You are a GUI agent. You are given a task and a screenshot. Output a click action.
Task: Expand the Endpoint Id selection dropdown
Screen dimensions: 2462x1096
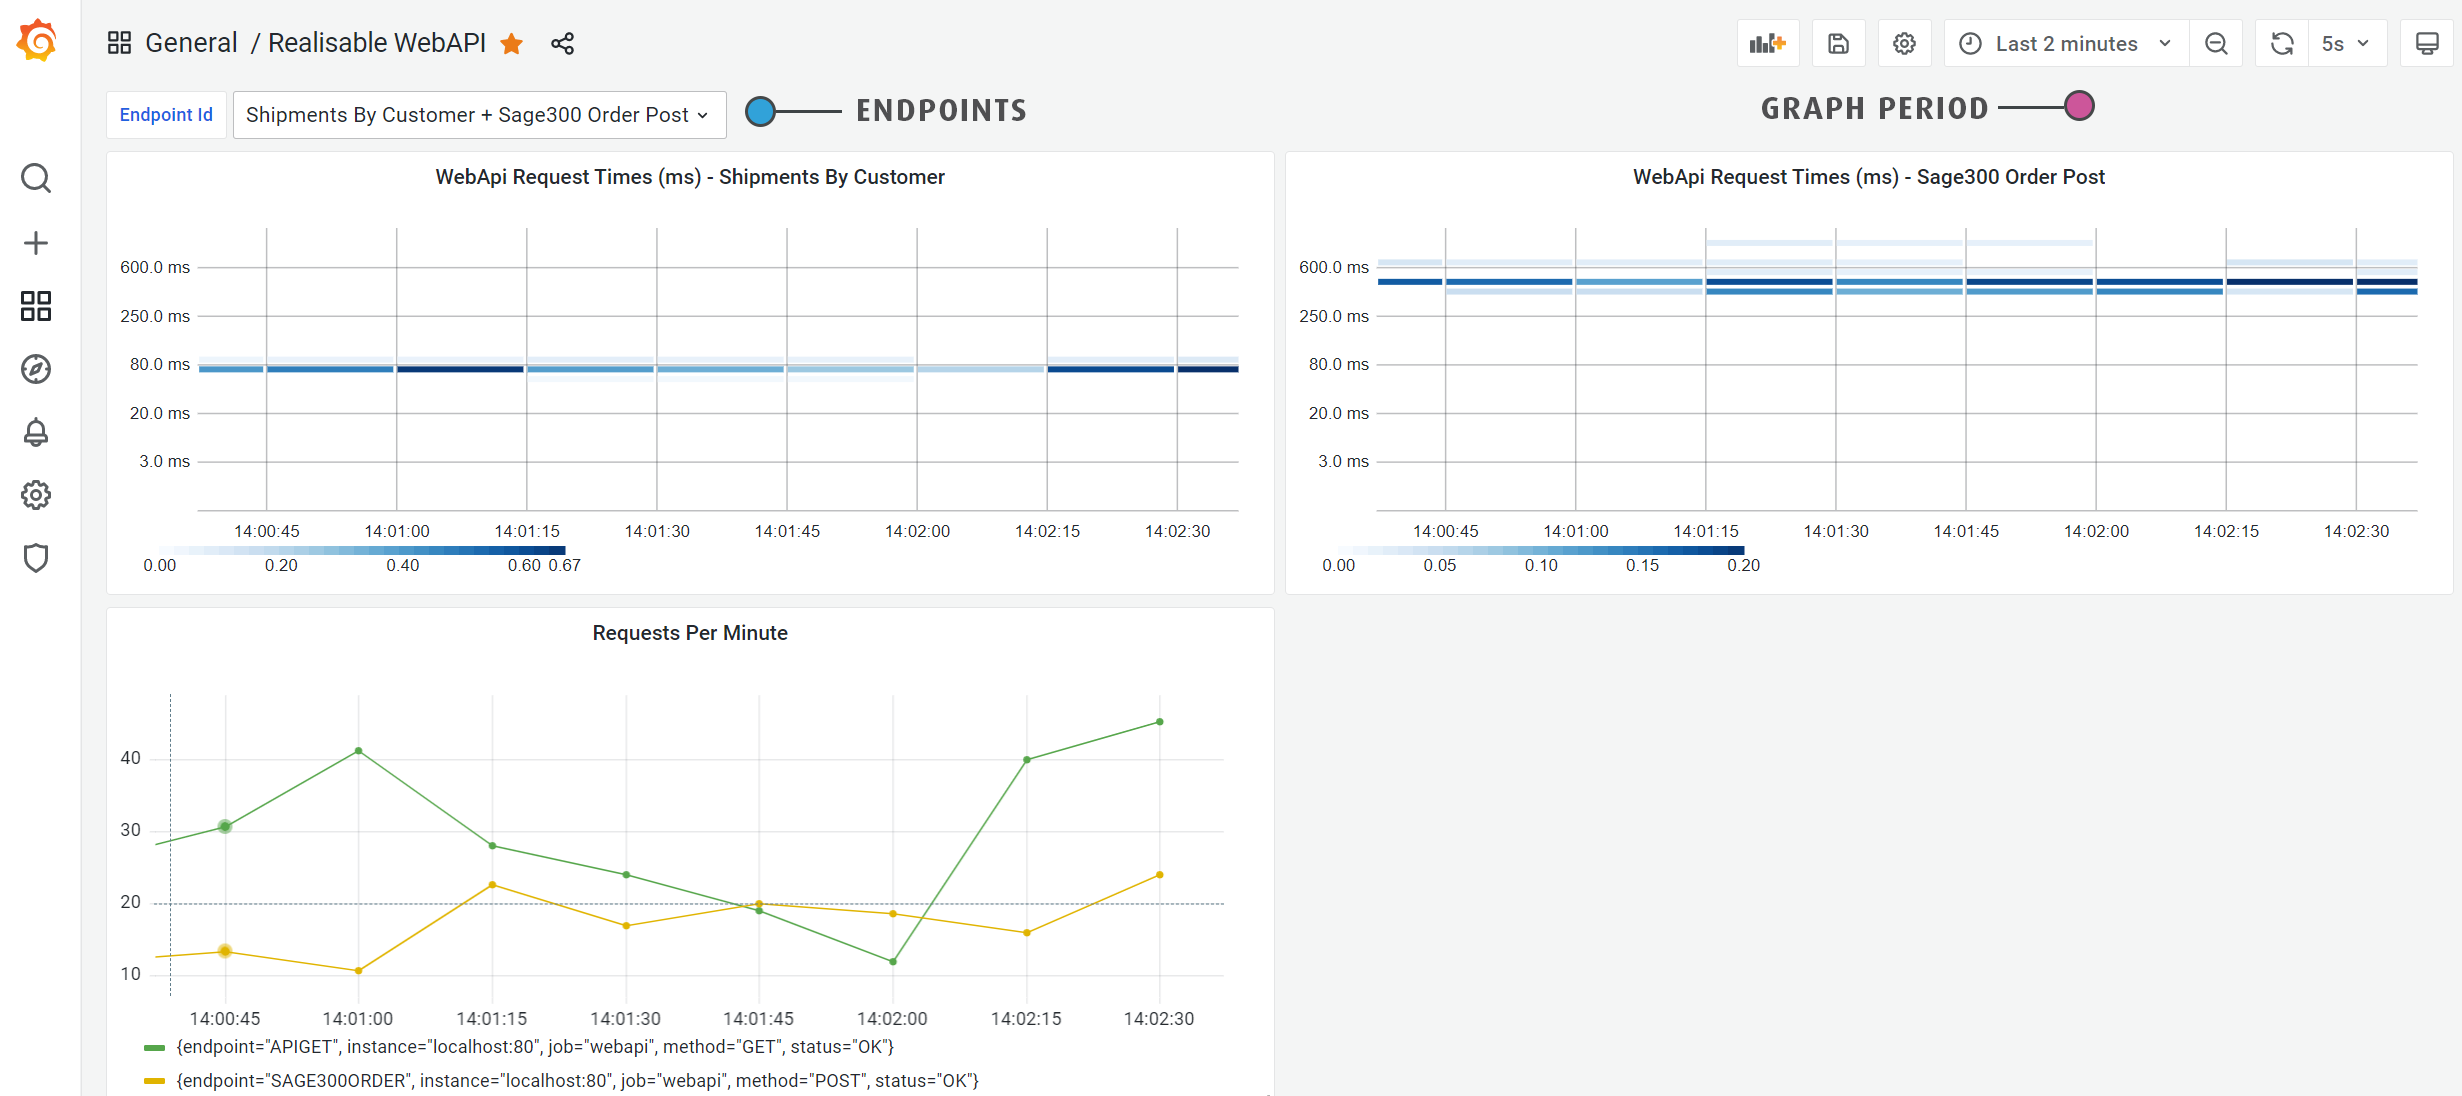pos(478,115)
